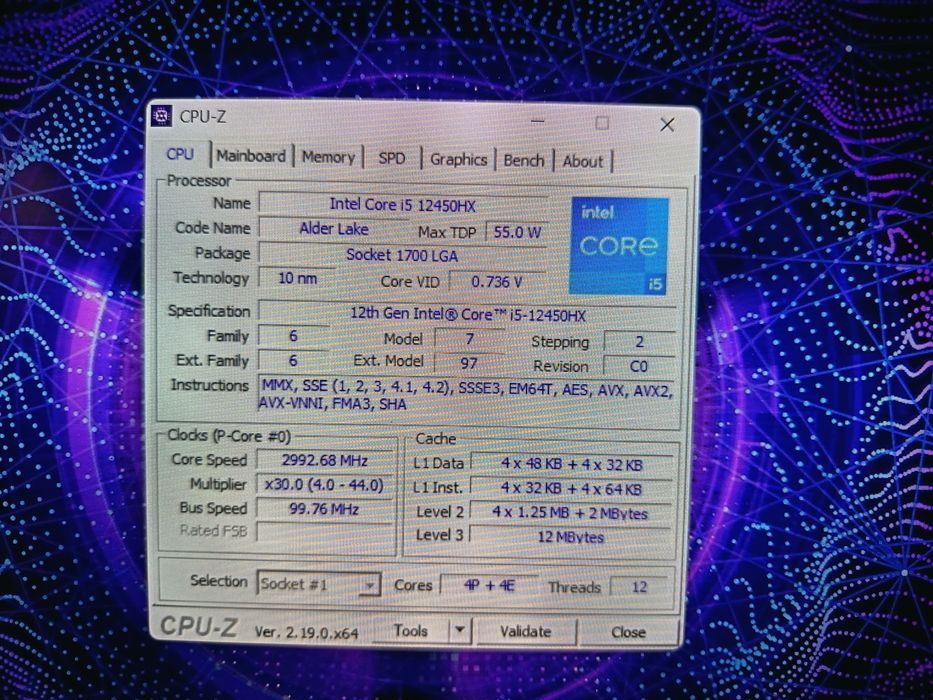Click the version text Ver. 2.19.0.x64

point(306,632)
